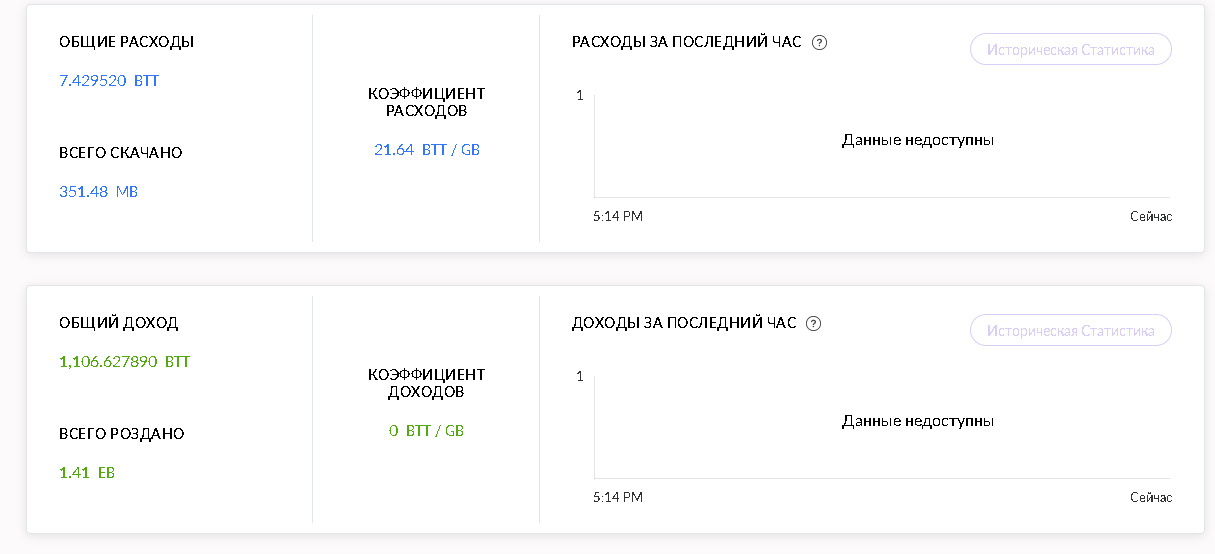Click the 1,106.627890 BTT total income value

click(x=124, y=362)
